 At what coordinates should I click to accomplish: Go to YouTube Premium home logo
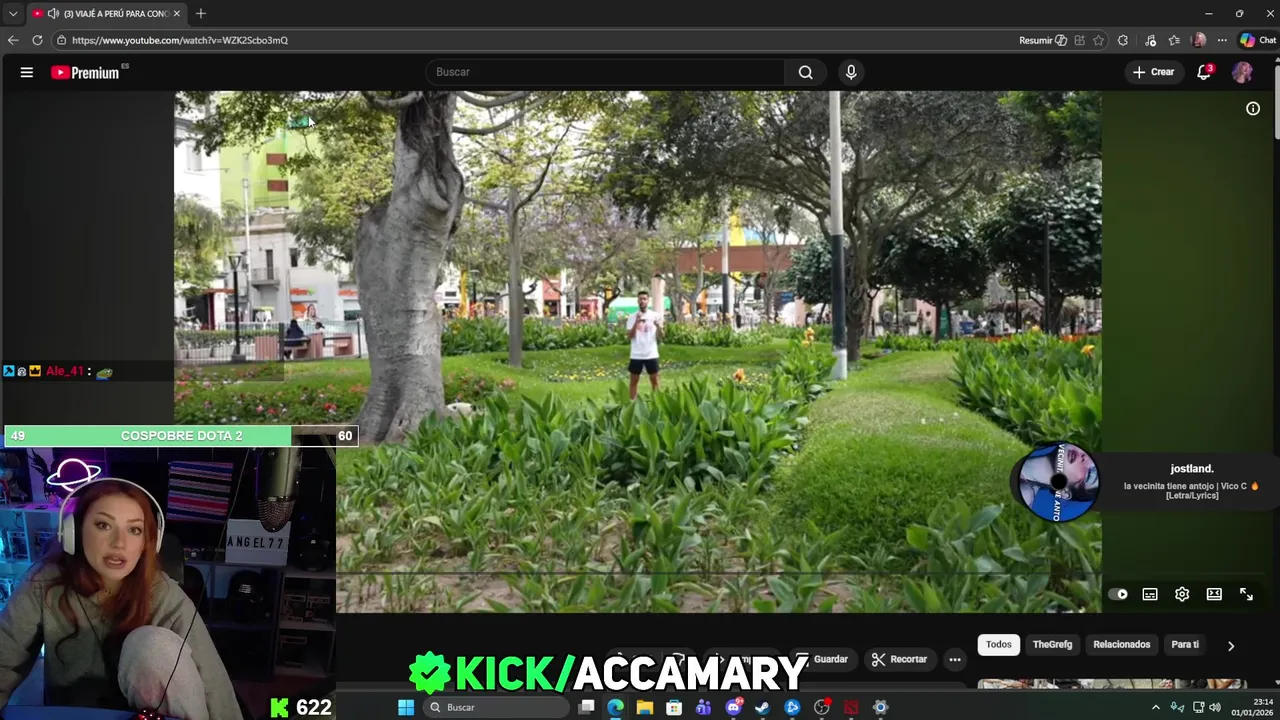(85, 72)
